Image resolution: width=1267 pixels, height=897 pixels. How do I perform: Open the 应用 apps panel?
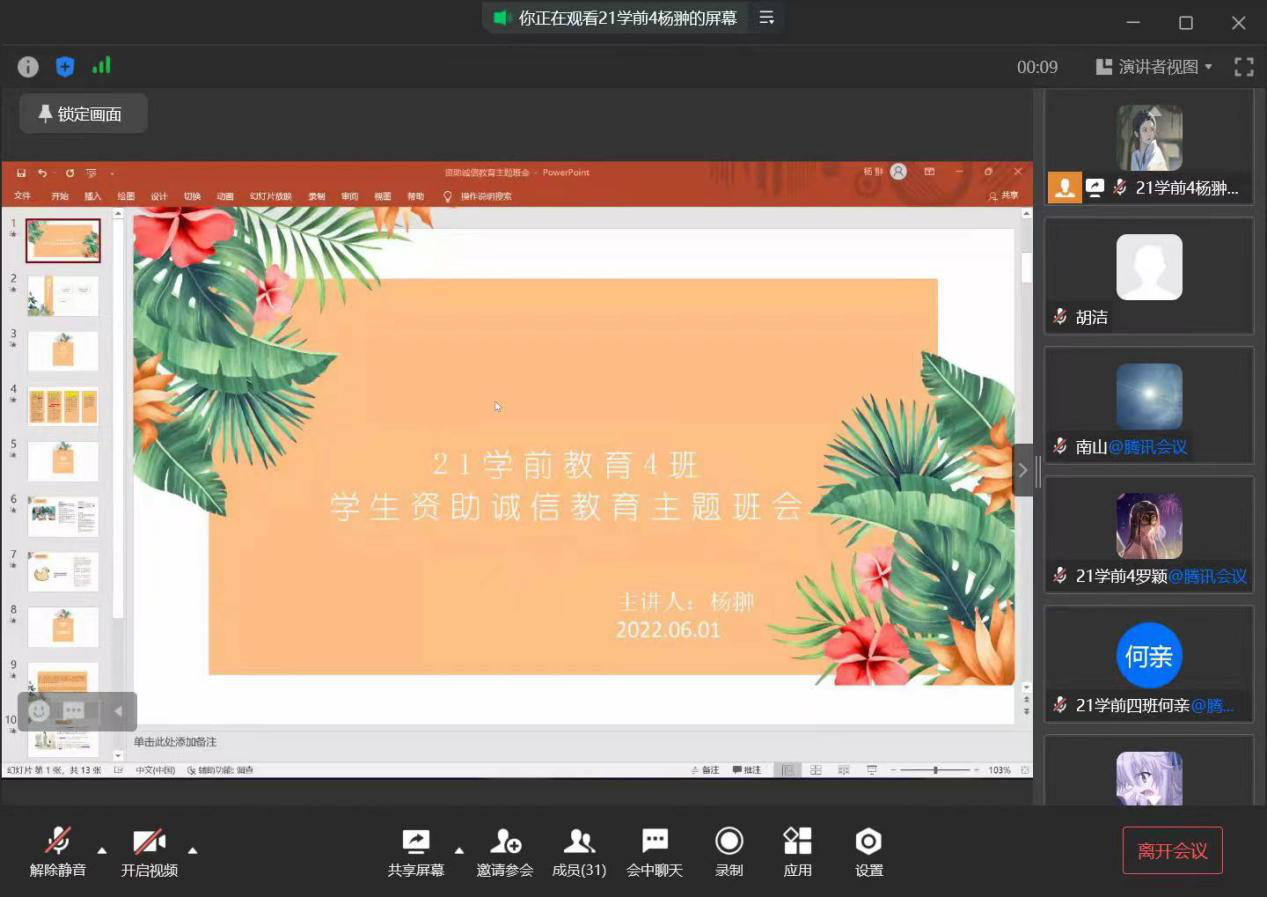tap(797, 852)
